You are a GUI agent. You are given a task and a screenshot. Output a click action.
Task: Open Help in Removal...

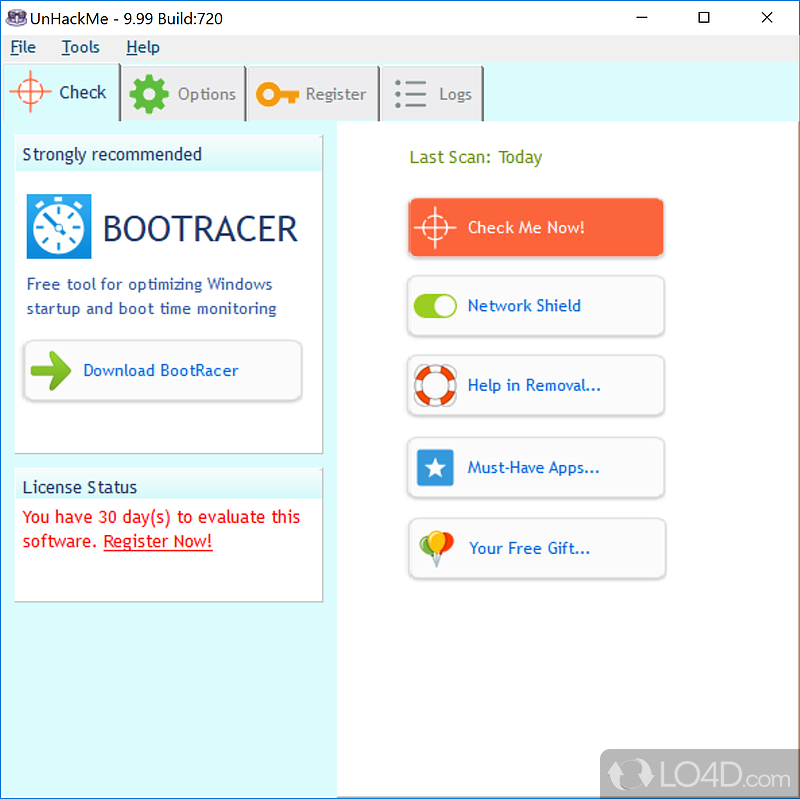536,385
